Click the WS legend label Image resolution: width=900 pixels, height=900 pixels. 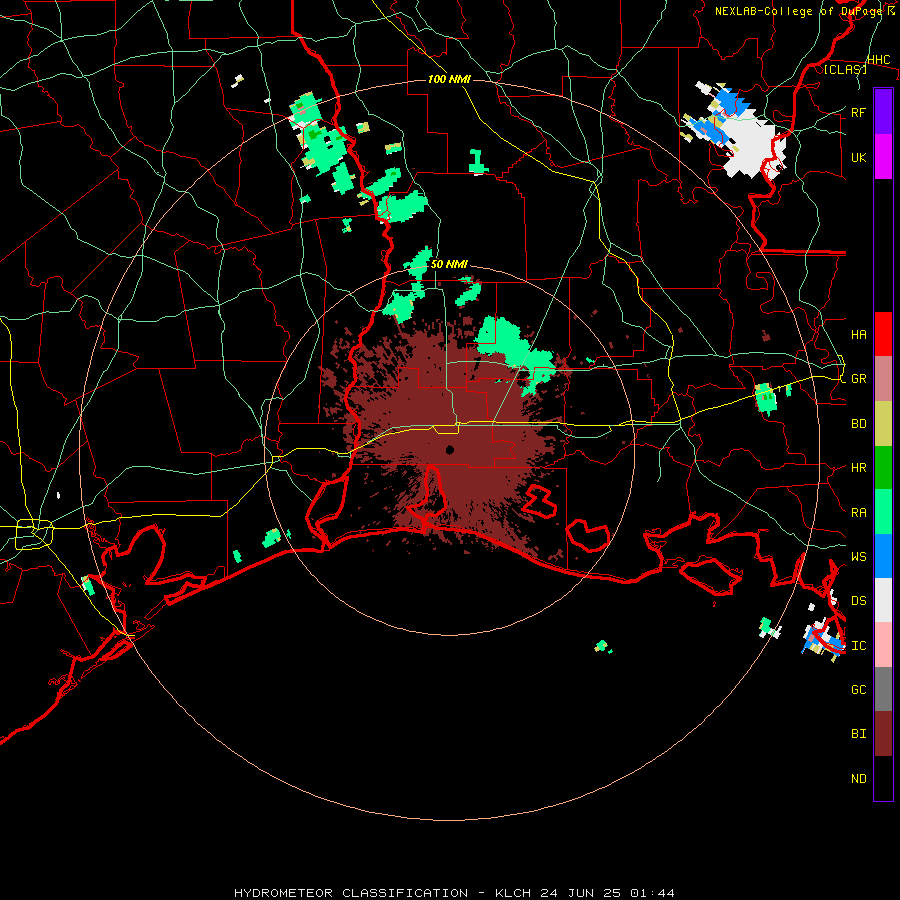858,556
